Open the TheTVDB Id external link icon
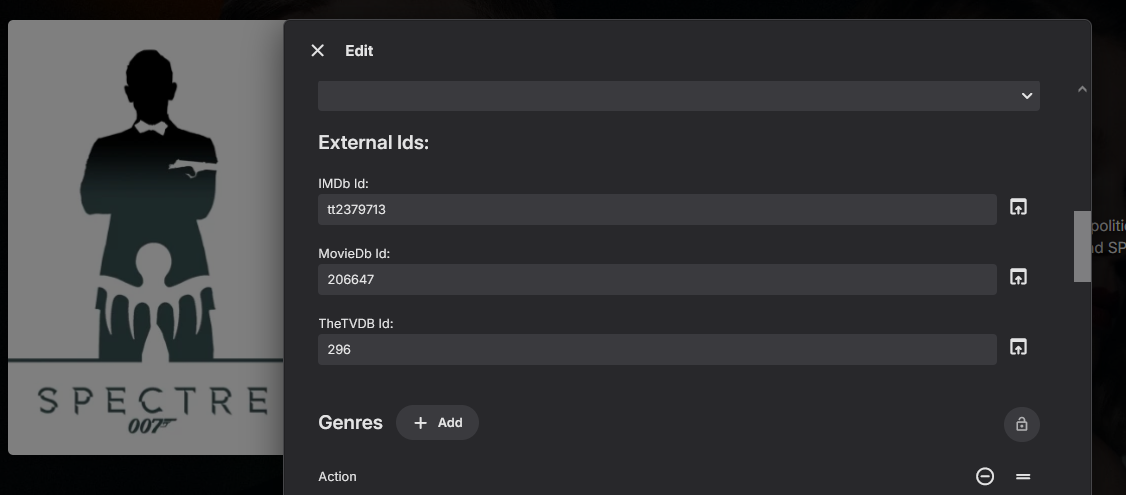 point(1018,347)
